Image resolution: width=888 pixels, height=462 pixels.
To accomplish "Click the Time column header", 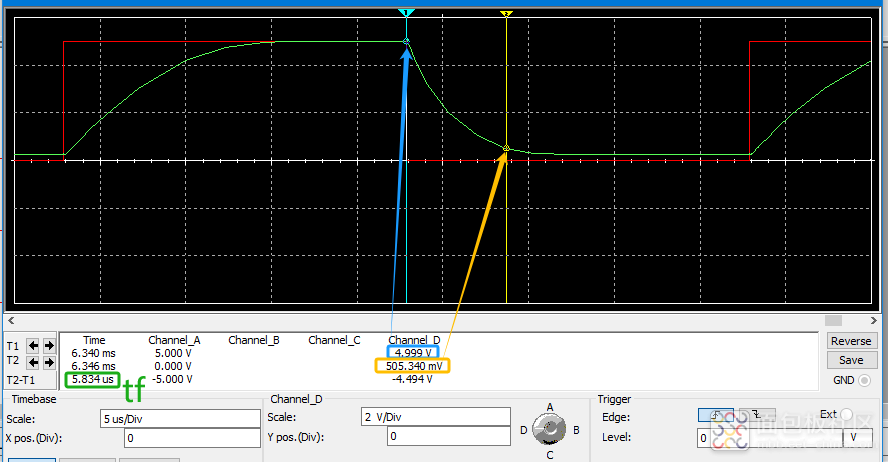I will [x=94, y=340].
